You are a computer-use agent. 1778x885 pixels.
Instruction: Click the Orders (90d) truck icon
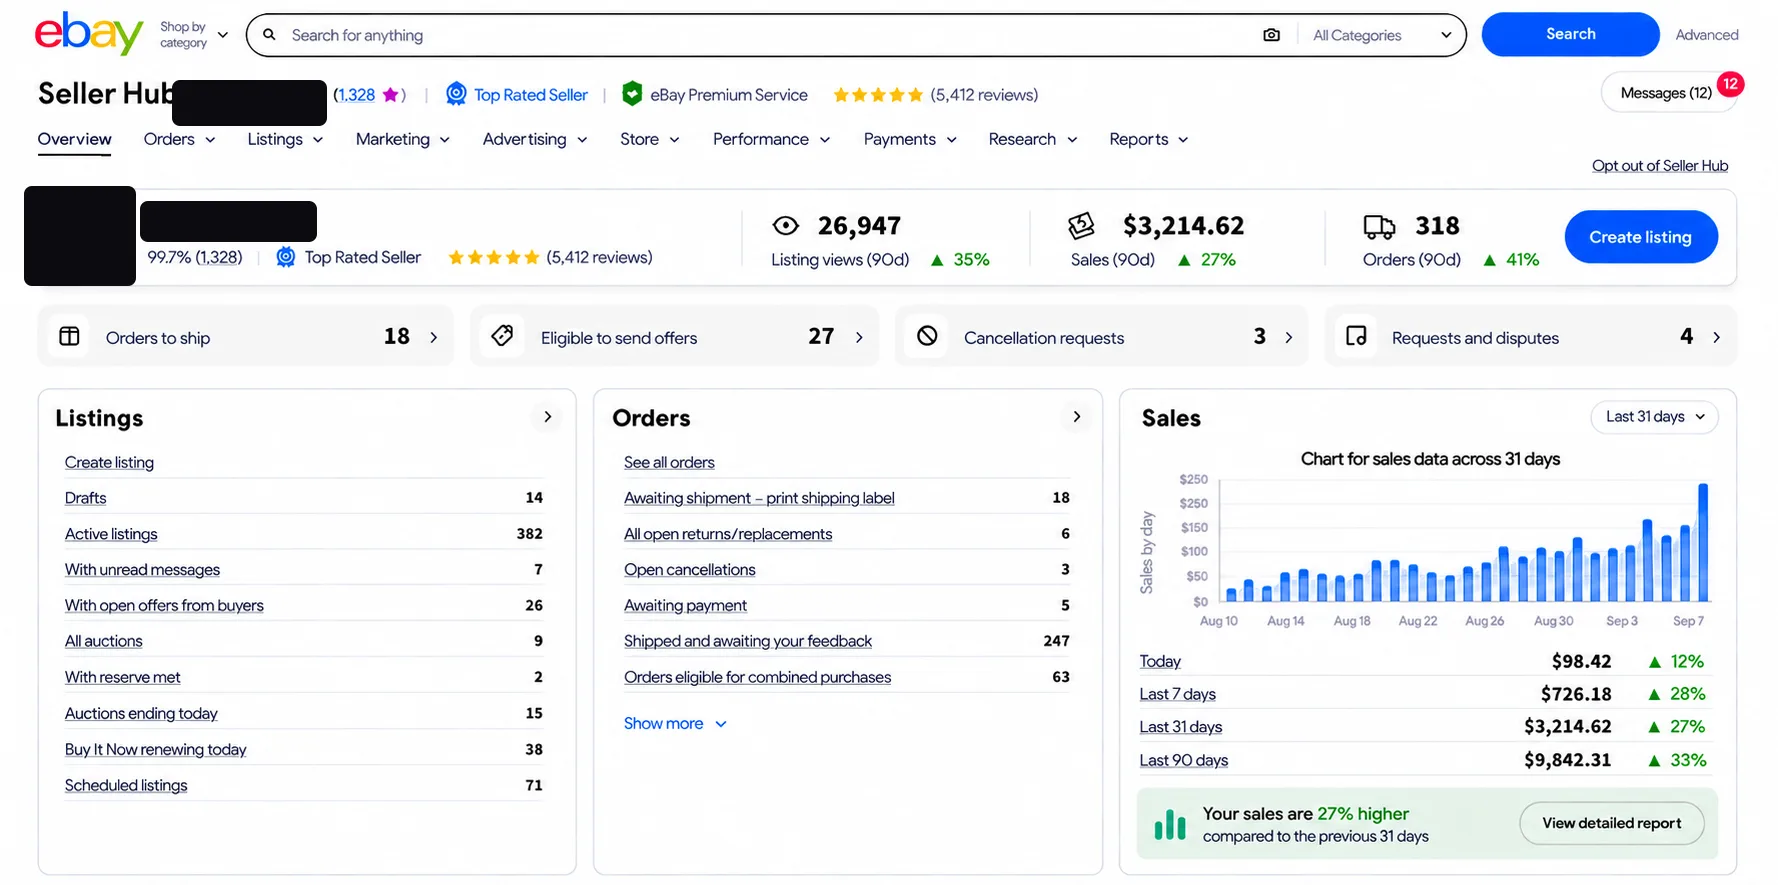[1379, 227]
